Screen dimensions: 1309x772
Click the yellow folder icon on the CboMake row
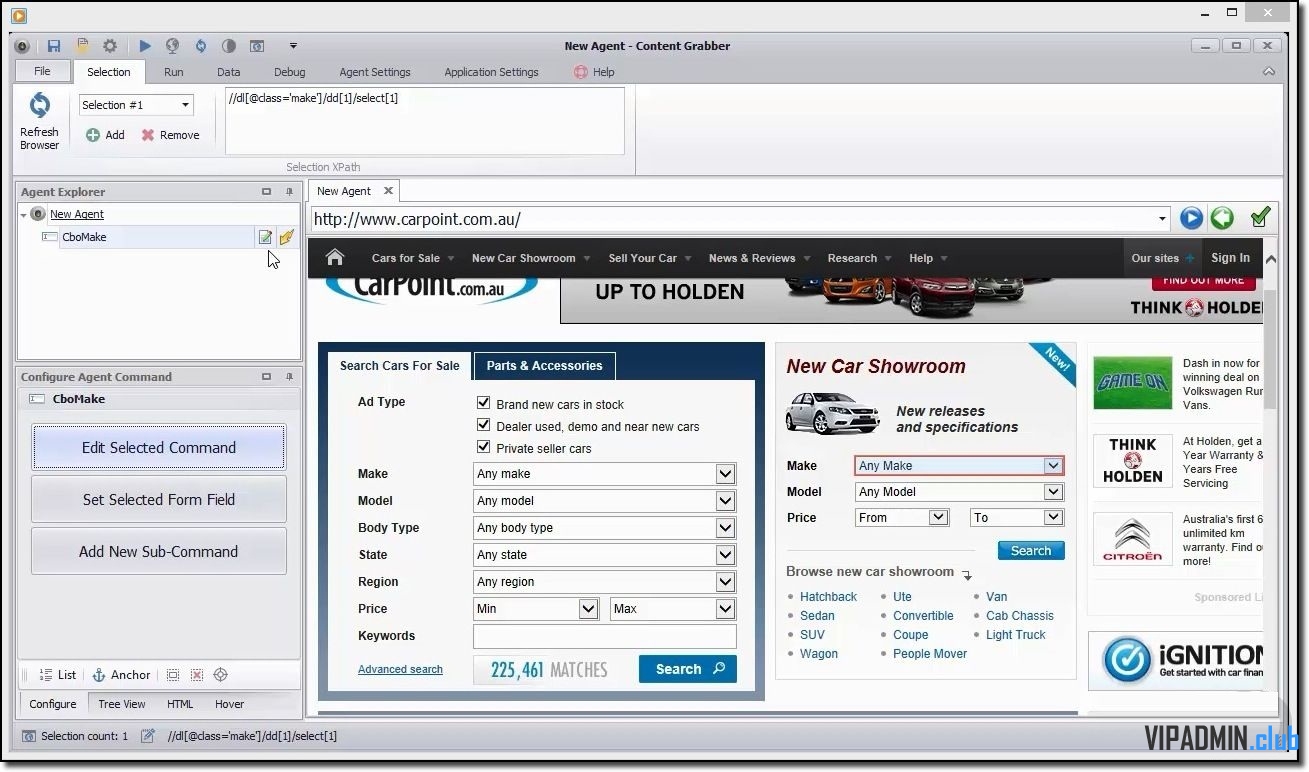(287, 237)
